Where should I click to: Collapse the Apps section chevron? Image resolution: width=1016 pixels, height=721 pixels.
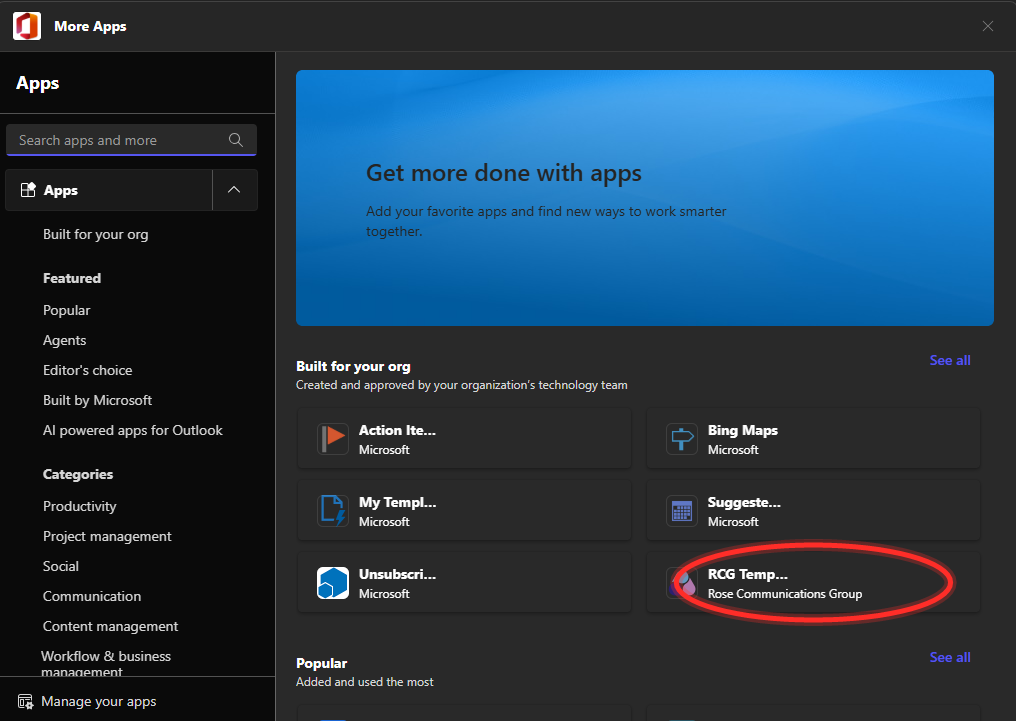click(235, 190)
